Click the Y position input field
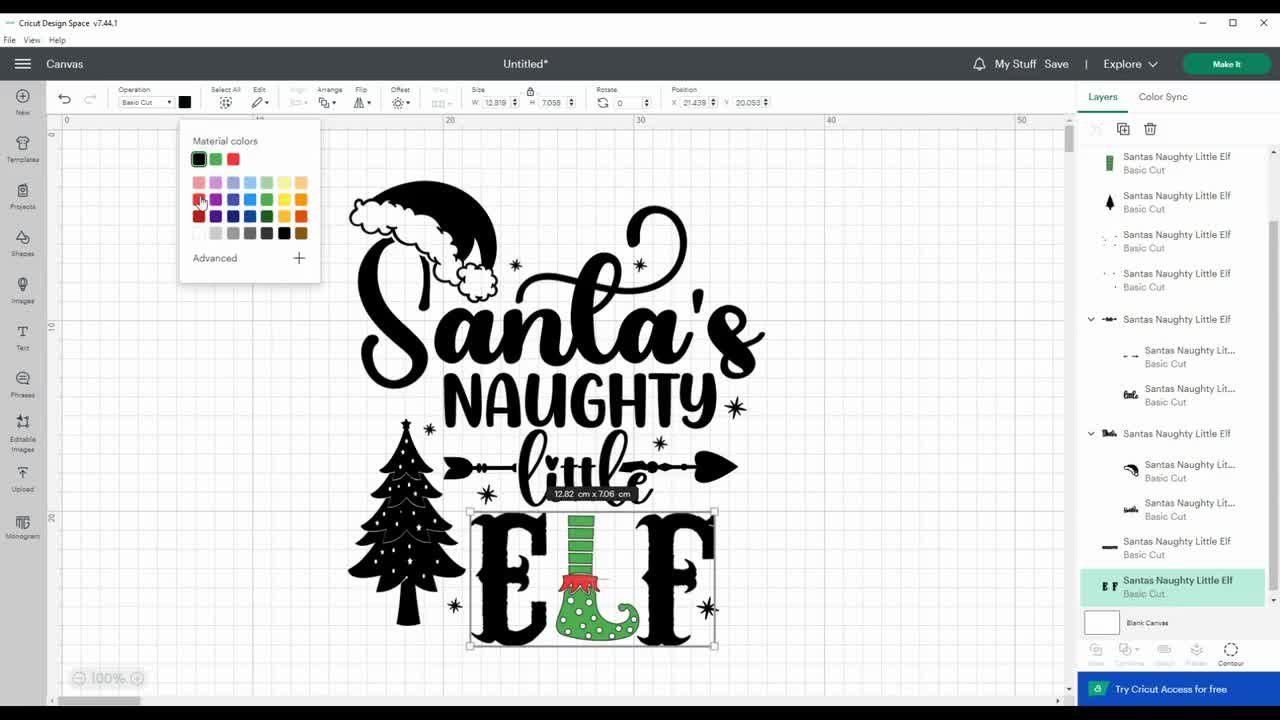This screenshot has width=1280, height=720. 749,103
